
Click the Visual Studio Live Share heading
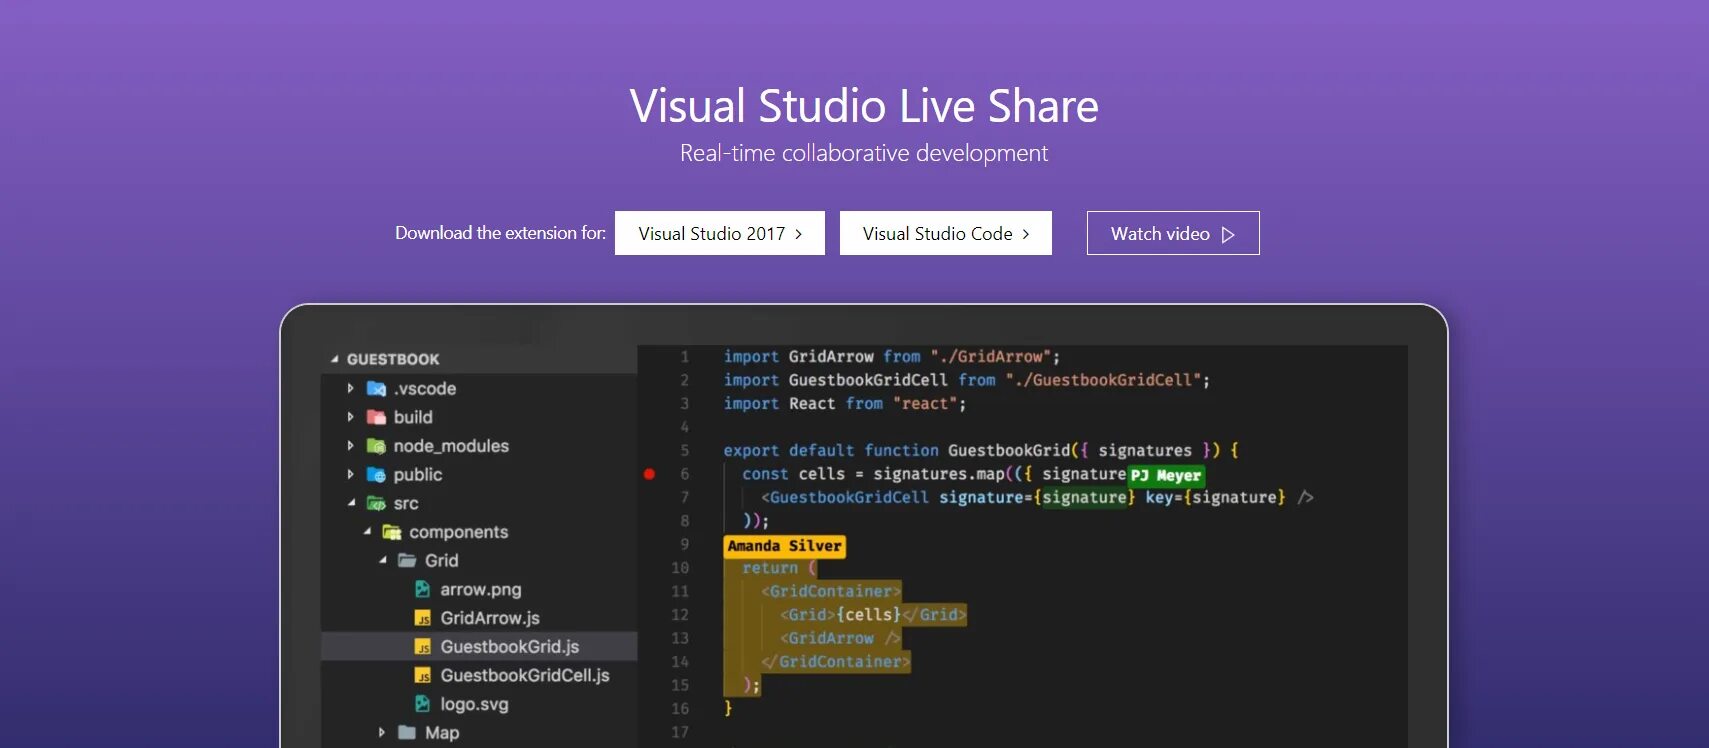click(864, 106)
